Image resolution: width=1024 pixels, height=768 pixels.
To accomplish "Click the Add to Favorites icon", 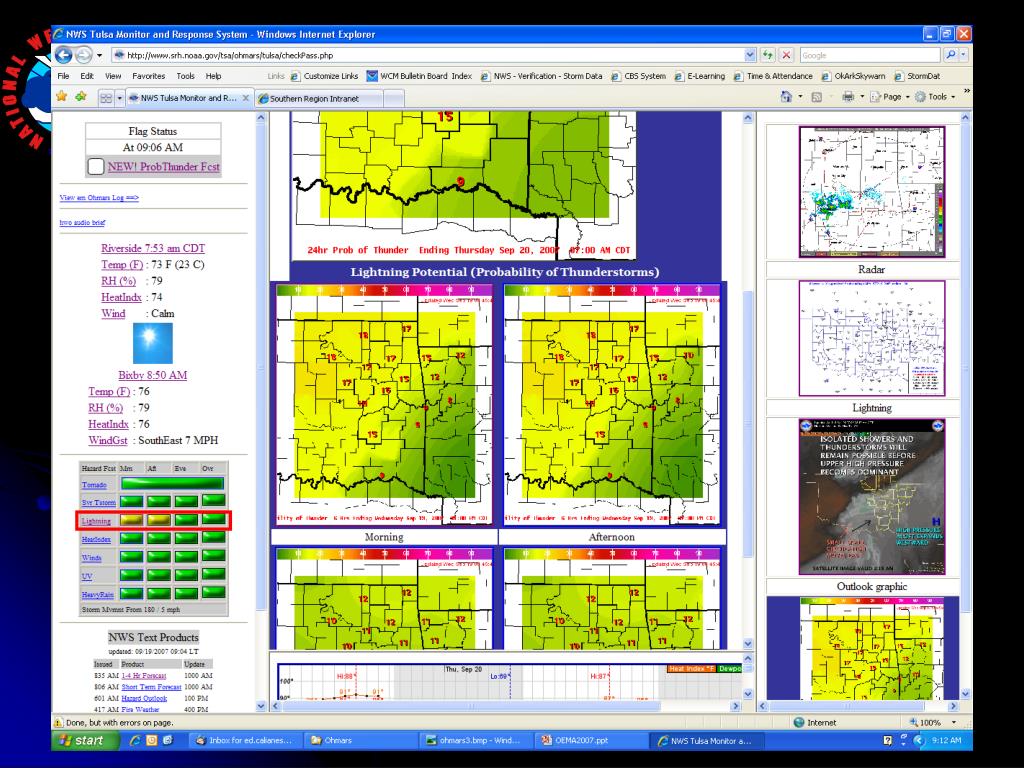I will click(x=81, y=97).
